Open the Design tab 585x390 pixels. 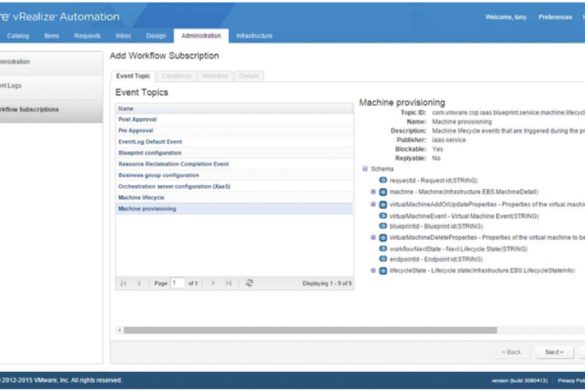(156, 36)
